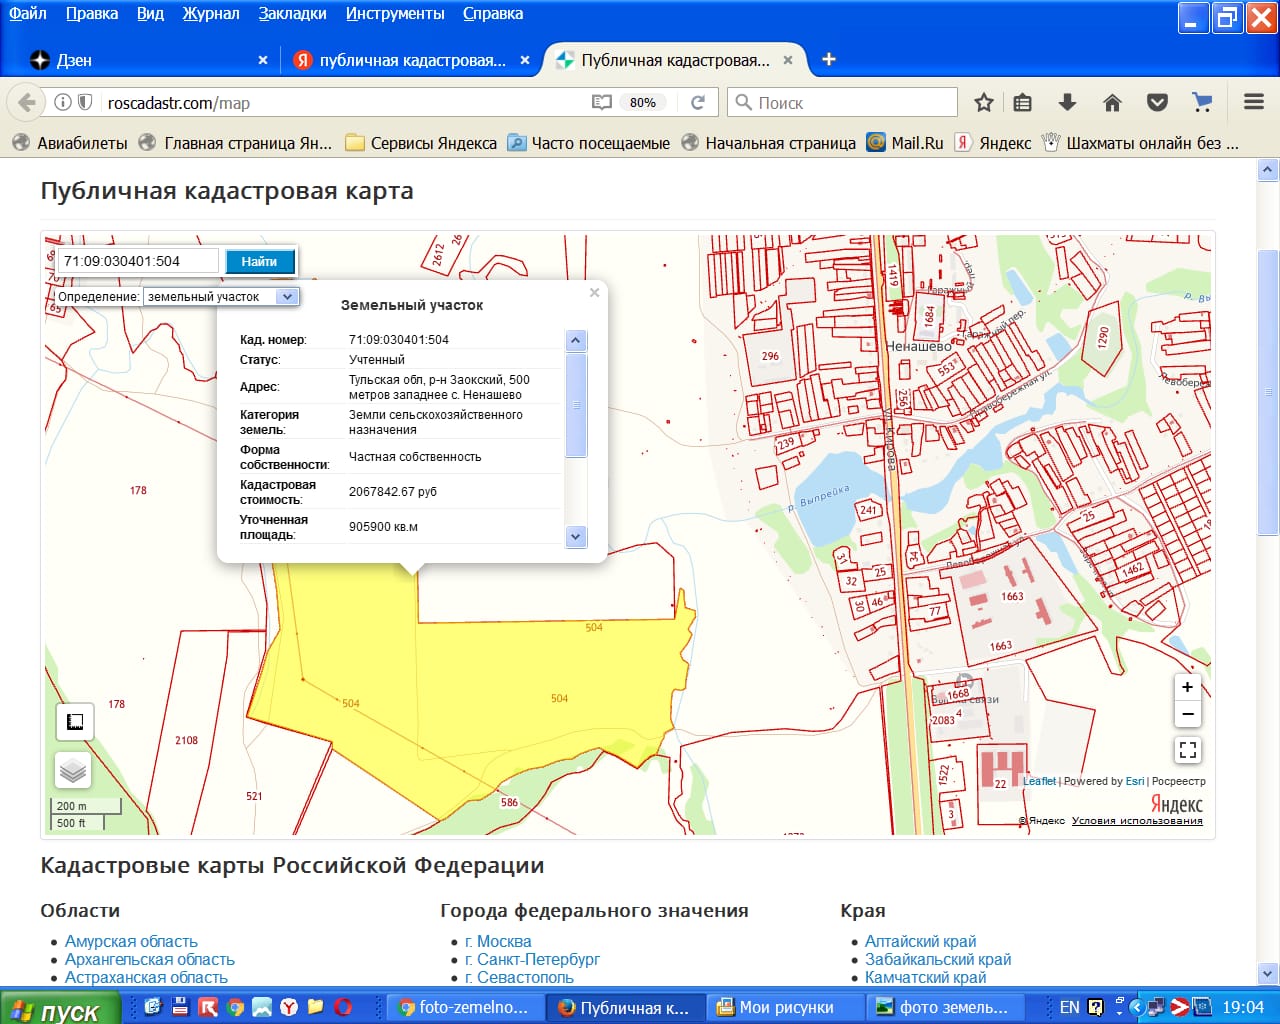
Task: Click the map measure tool icon
Action: click(74, 722)
